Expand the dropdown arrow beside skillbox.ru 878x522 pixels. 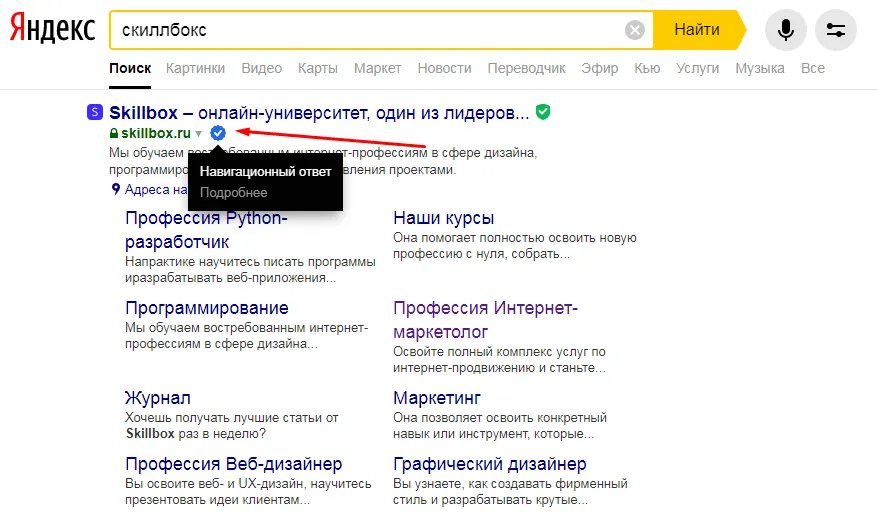click(x=199, y=133)
